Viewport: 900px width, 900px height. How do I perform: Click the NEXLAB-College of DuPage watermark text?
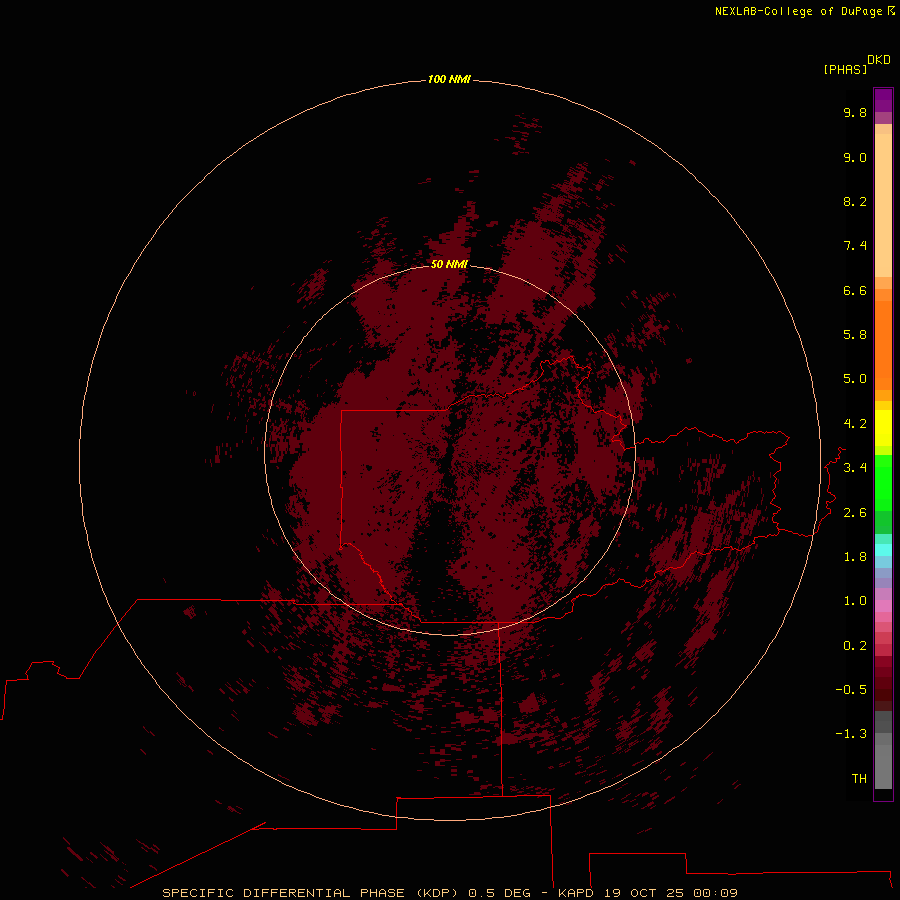pyautogui.click(x=805, y=11)
